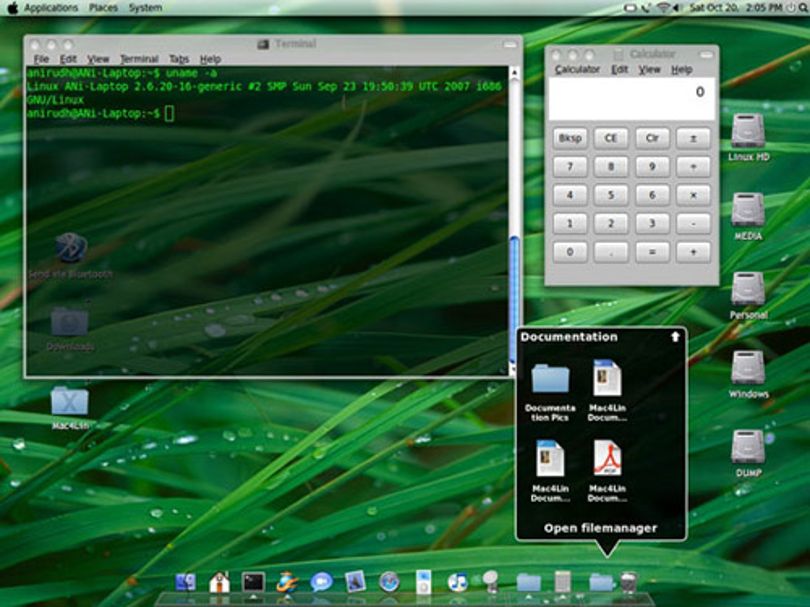This screenshot has width=810, height=607.
Task: Click the music notes dock icon
Action: click(457, 582)
